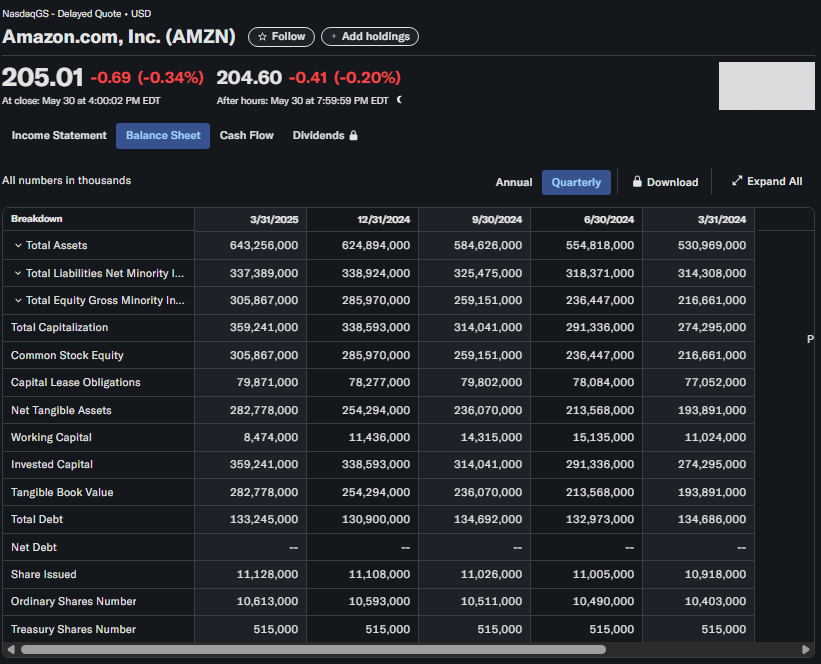Click the scrollbar left arrow
The image size is (821, 664).
click(10, 649)
